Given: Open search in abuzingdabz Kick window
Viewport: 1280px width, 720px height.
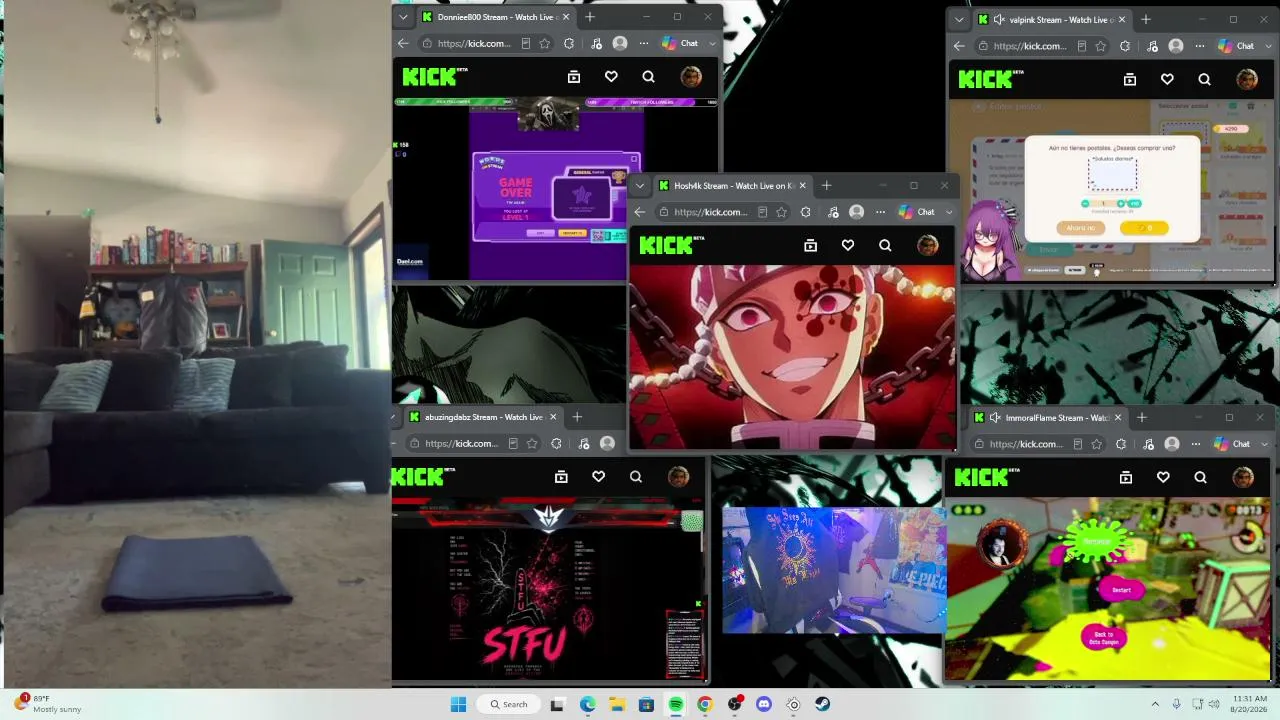Looking at the screenshot, I should (x=635, y=477).
